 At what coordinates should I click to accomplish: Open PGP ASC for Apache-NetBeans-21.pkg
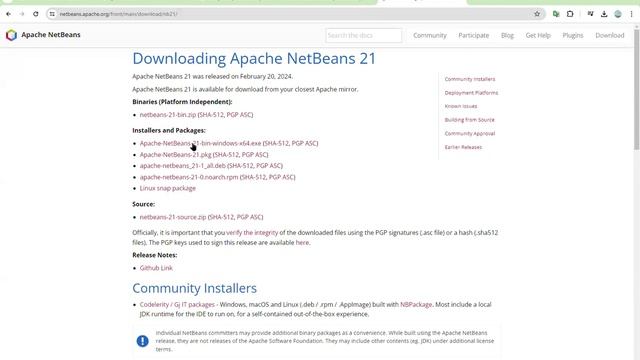[x=254, y=155]
